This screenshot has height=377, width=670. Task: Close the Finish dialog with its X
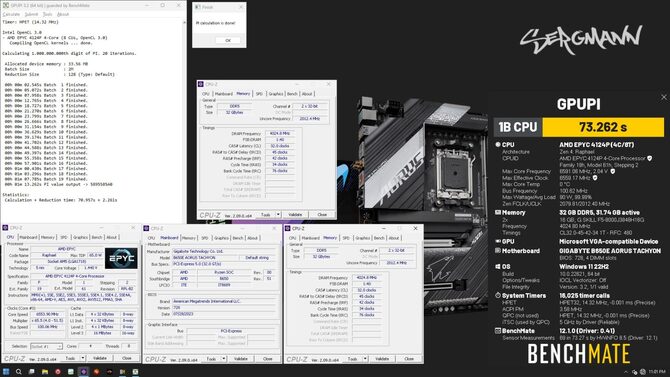point(241,7)
